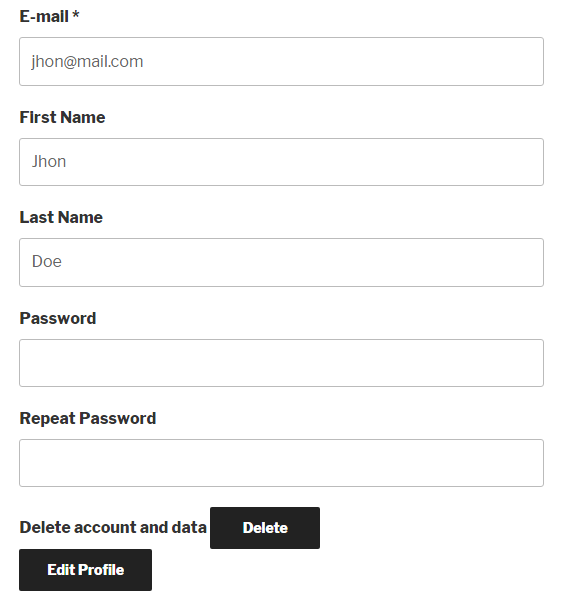The image size is (561, 602).
Task: Click the required asterisk next to E-mail
Action: pyautogui.click(x=76, y=15)
